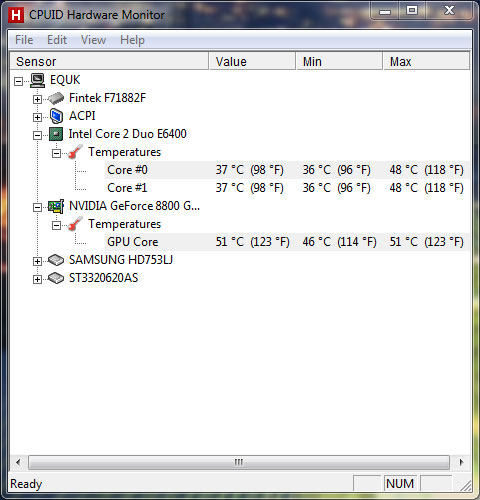This screenshot has width=480, height=500.
Task: Select Temperatures label under NVIDIA GeForce
Action: [x=124, y=224]
